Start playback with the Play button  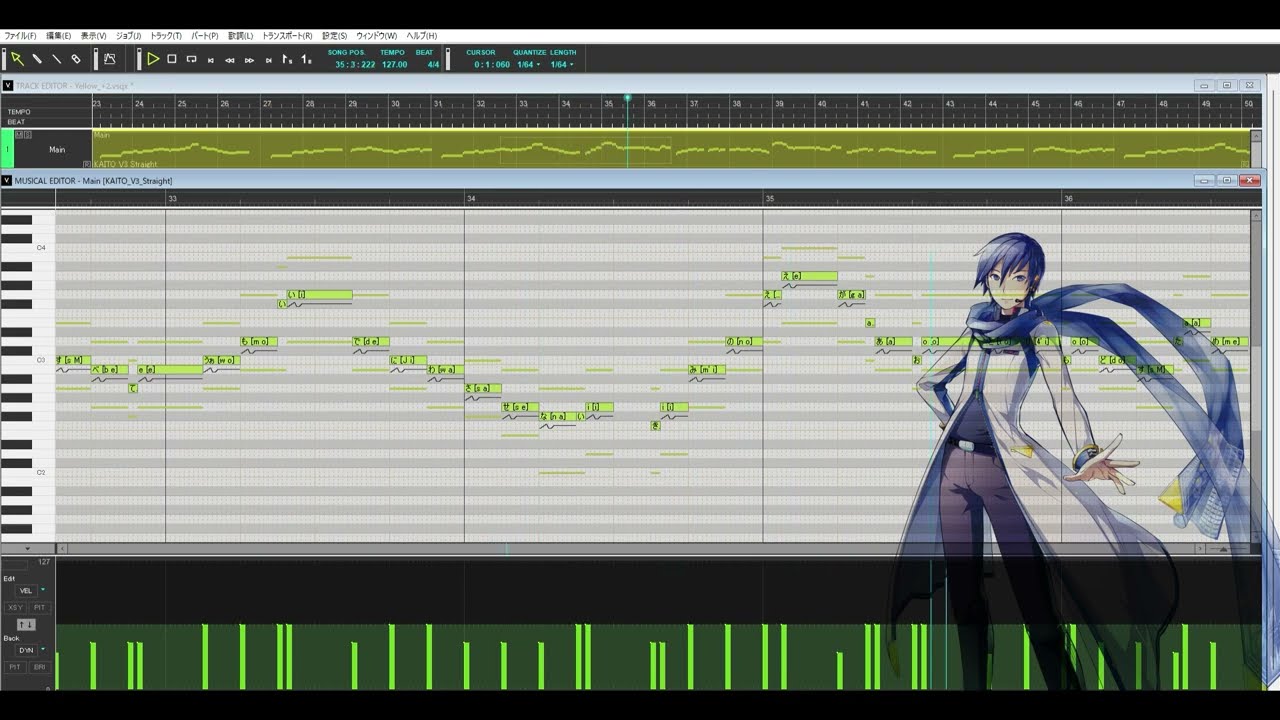153,59
